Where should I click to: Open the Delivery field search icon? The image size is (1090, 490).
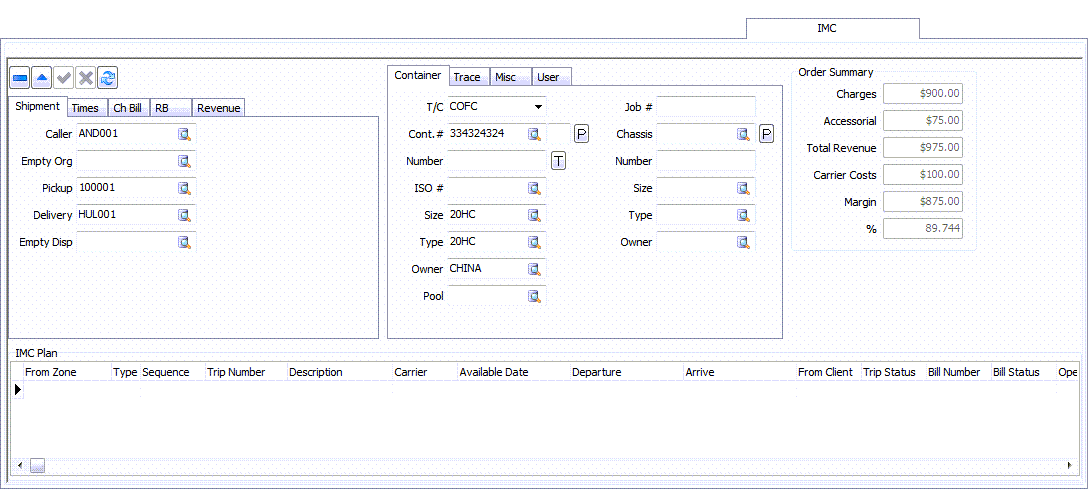[x=185, y=215]
